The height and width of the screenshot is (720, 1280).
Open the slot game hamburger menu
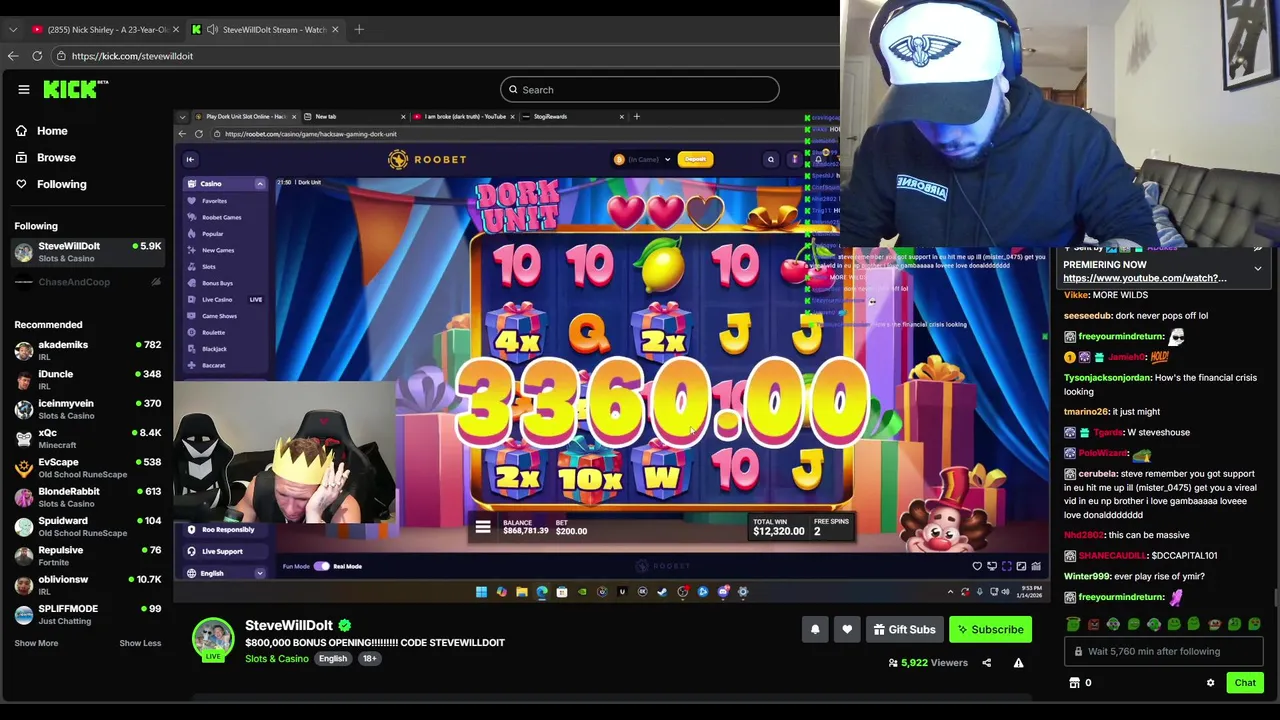(482, 527)
